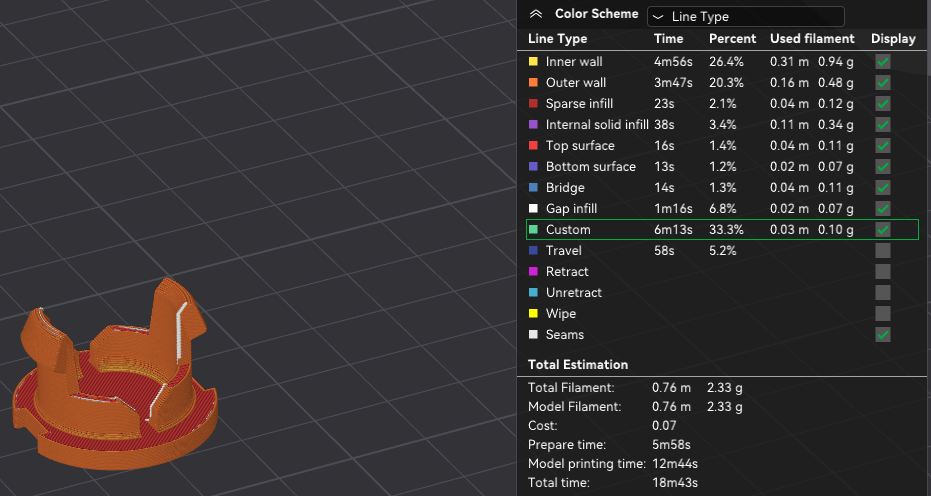Select the Sparse infill label
931x496 pixels.
point(580,103)
